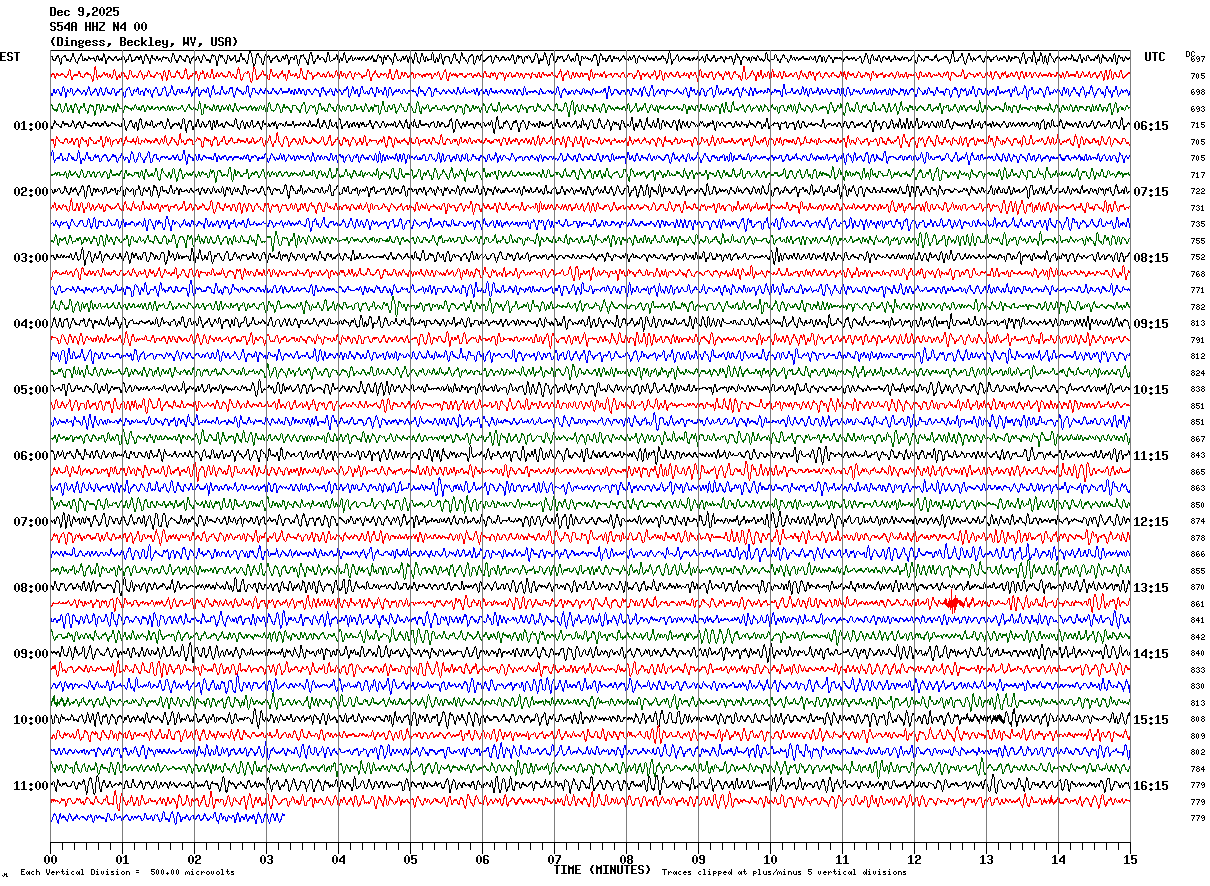Click the DC offset value 722
This screenshot has height=886, width=1210.
point(1198,192)
